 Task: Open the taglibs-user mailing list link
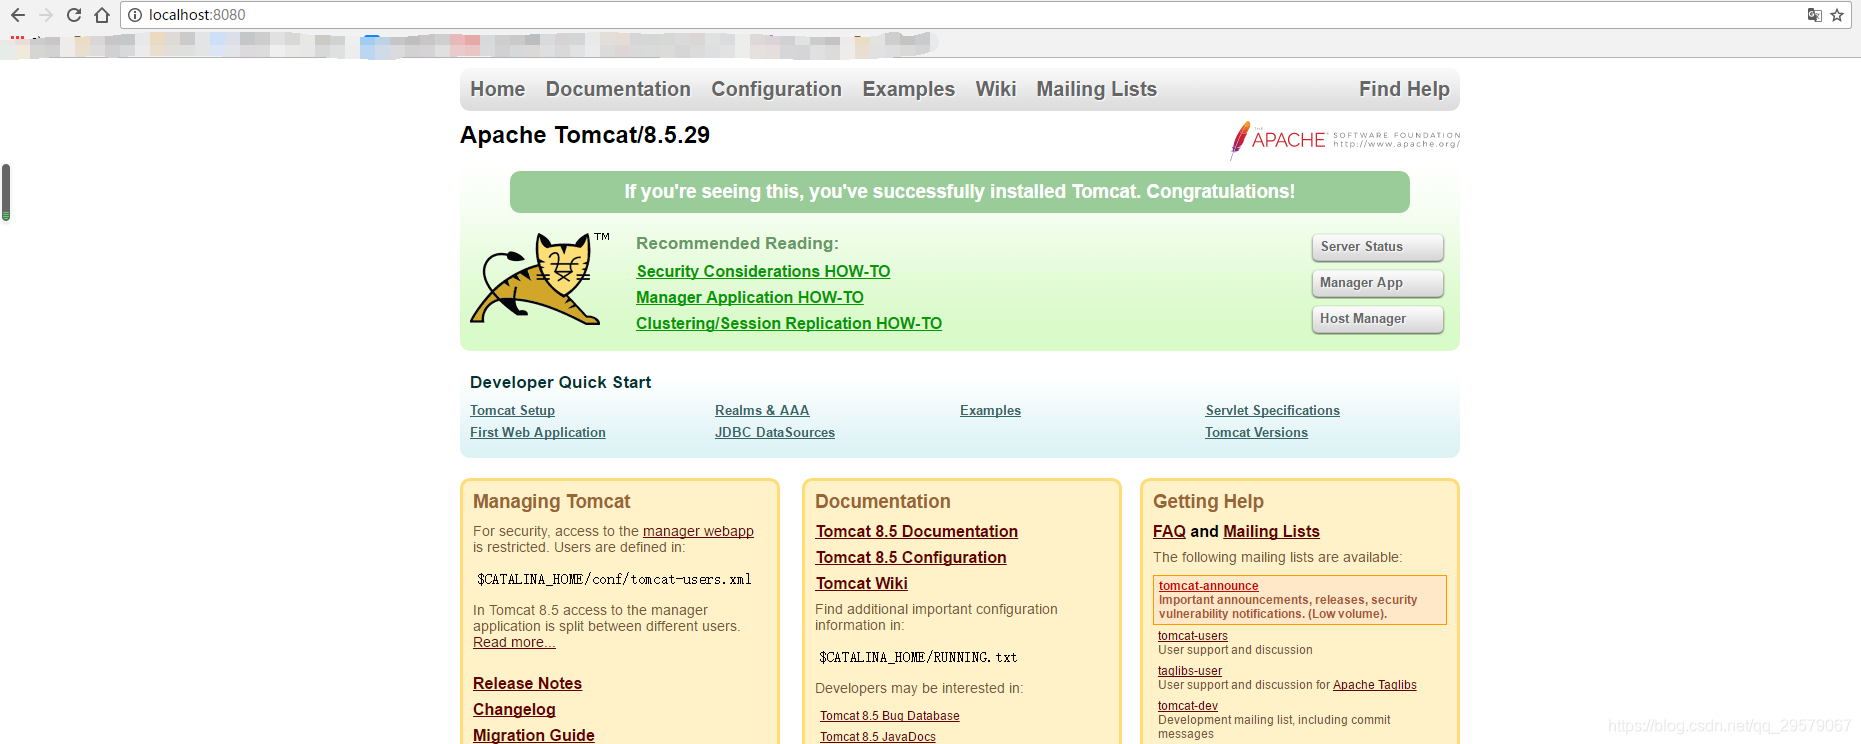point(1190,671)
